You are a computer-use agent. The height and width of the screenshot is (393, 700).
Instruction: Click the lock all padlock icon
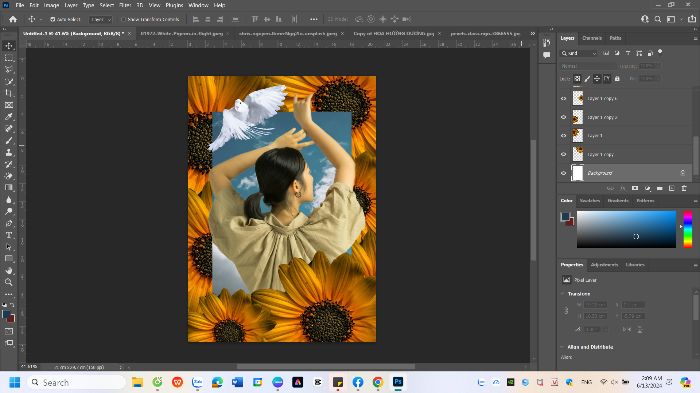(x=617, y=79)
